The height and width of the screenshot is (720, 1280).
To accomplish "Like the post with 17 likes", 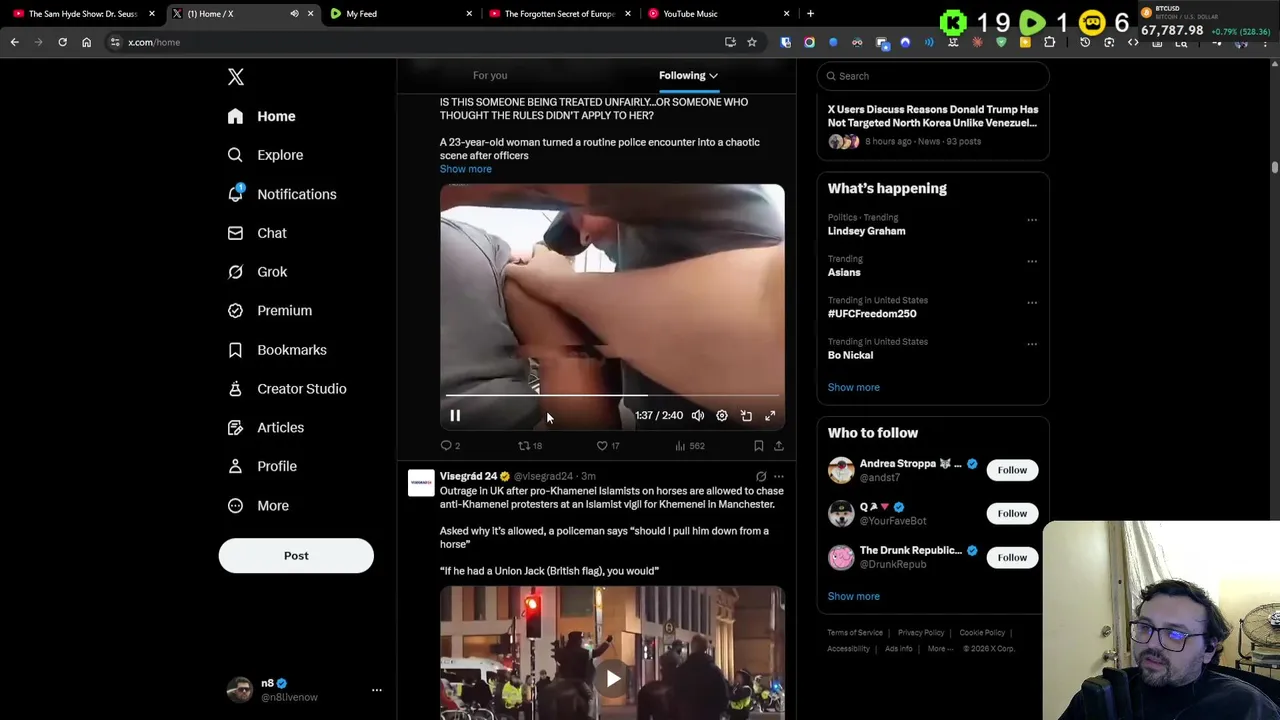I will (x=608, y=446).
